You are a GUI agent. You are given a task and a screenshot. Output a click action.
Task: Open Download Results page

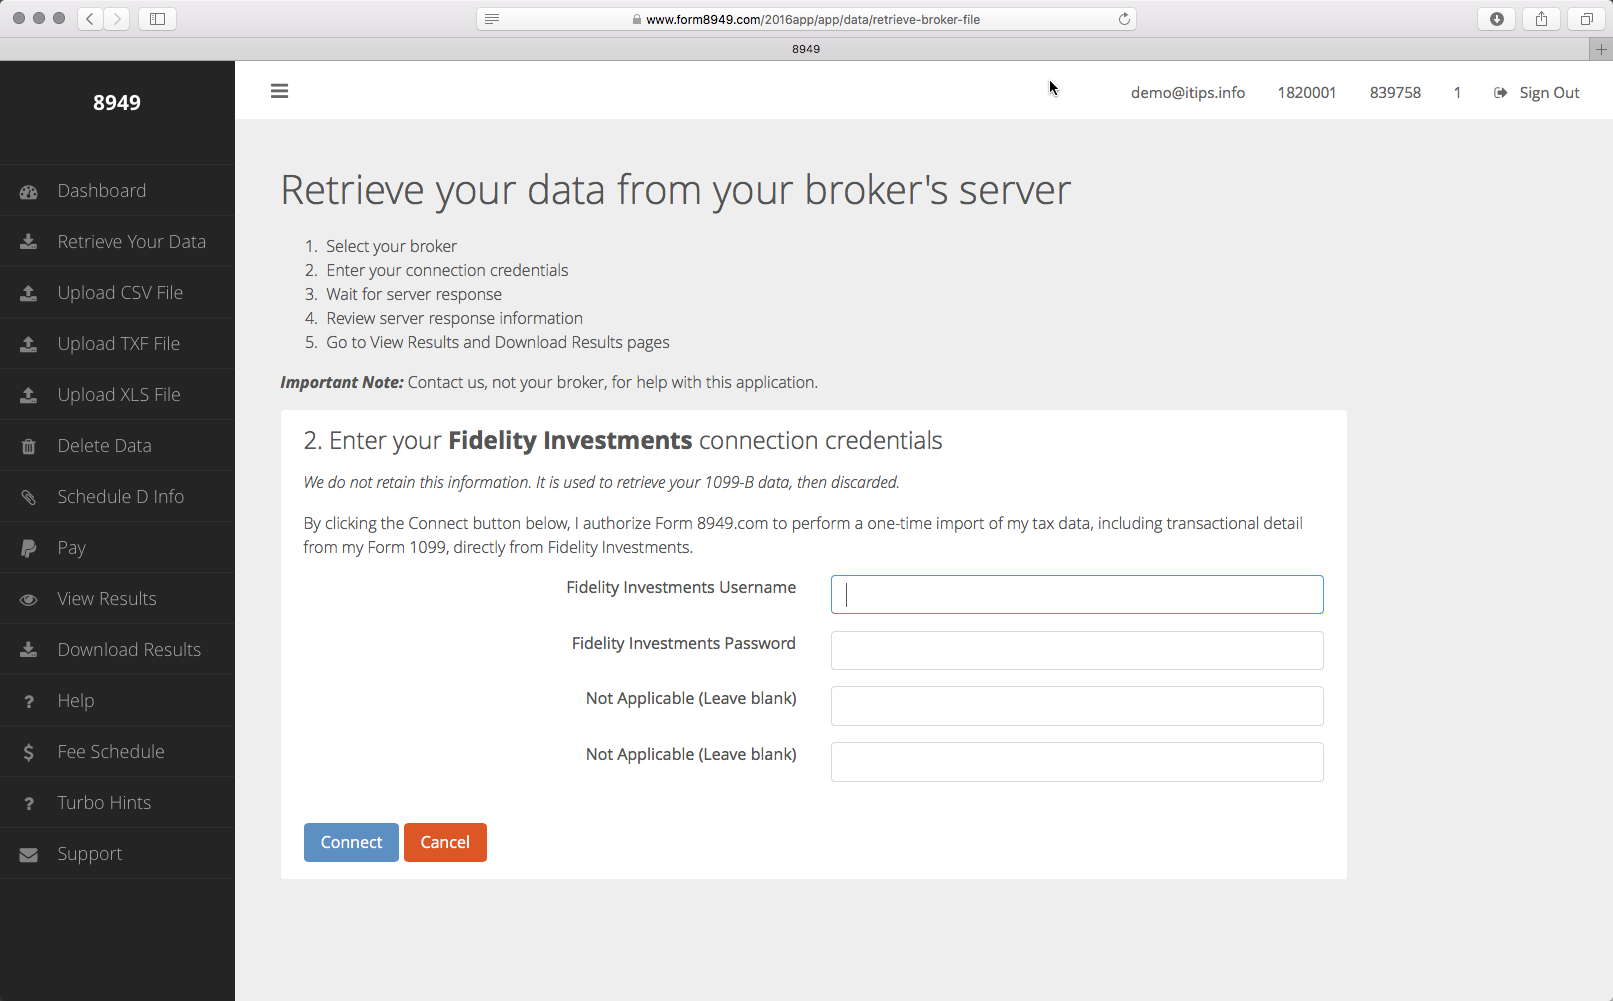point(117,650)
